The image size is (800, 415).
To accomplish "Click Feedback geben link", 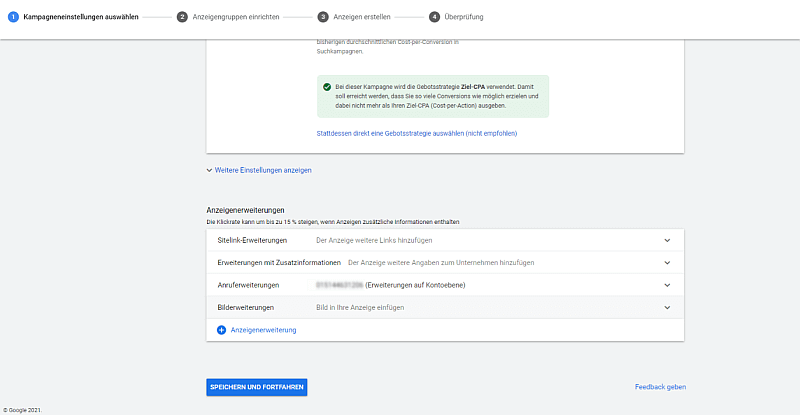I will click(x=660, y=387).
